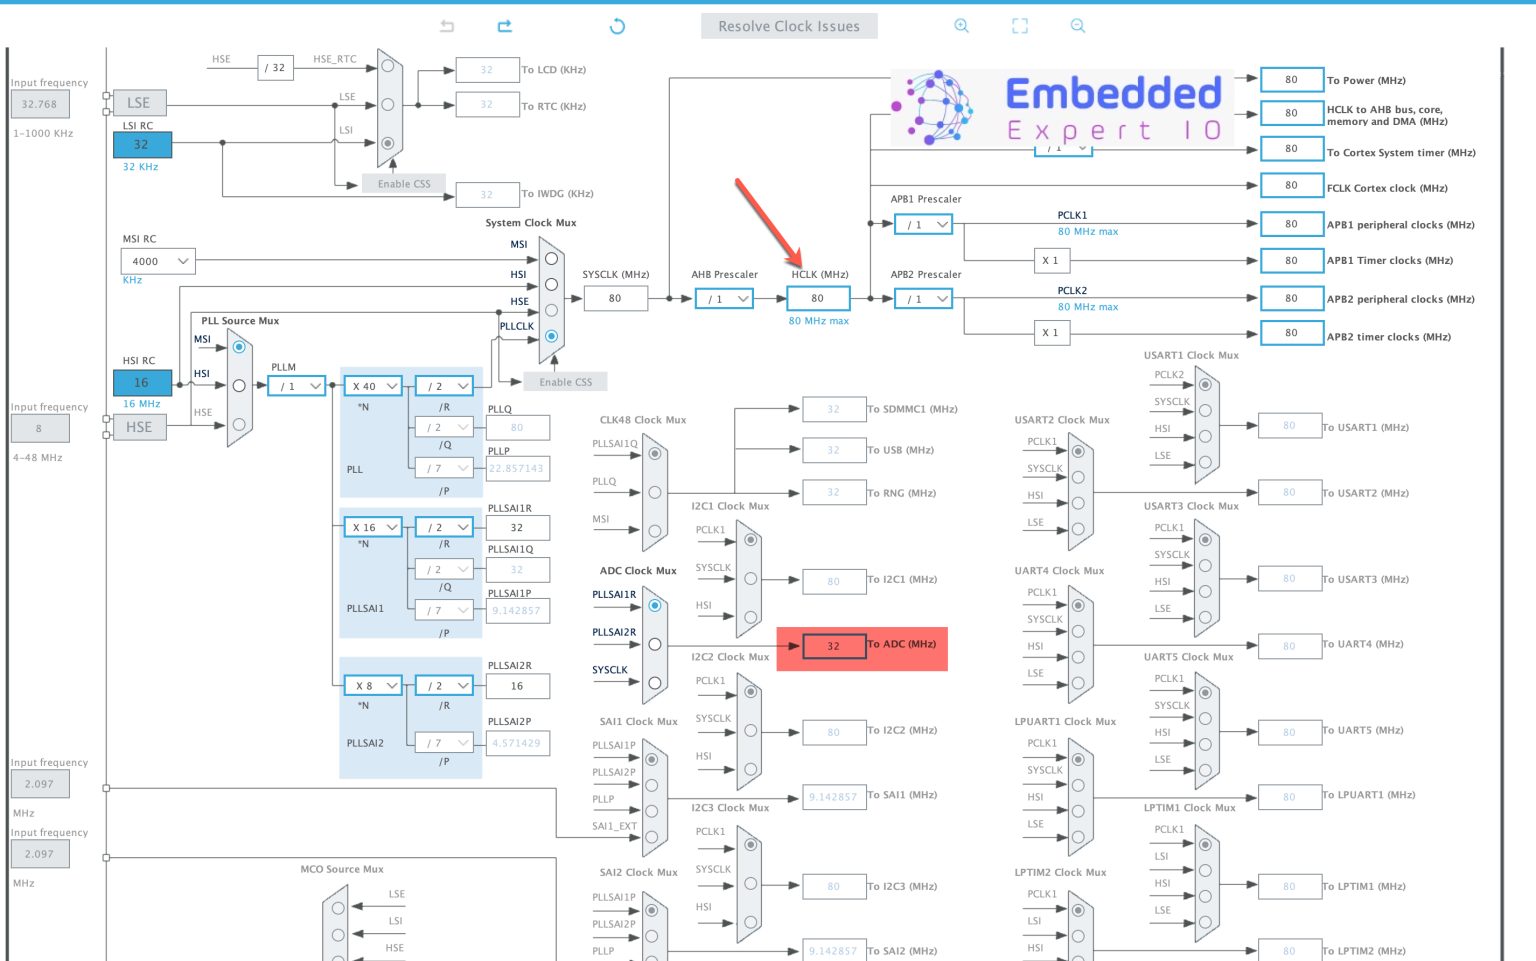Click Enable CSS below the HSE_RTC mux
This screenshot has width=1536, height=961.
click(403, 183)
